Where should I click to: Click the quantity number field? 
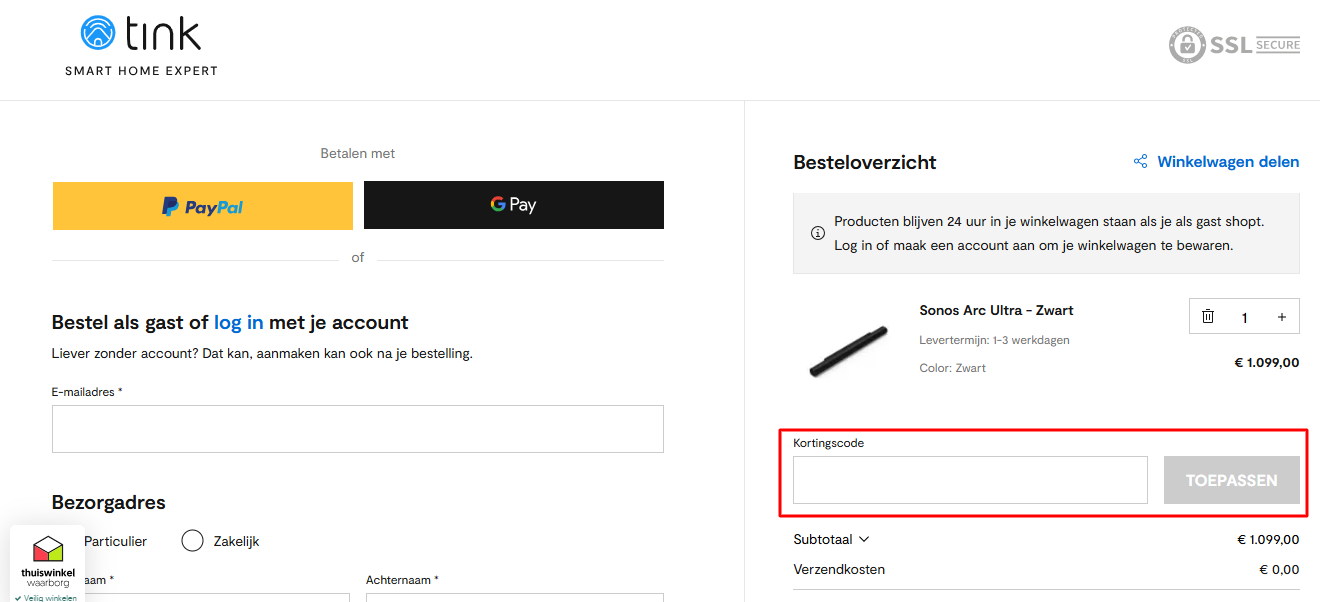click(1245, 317)
